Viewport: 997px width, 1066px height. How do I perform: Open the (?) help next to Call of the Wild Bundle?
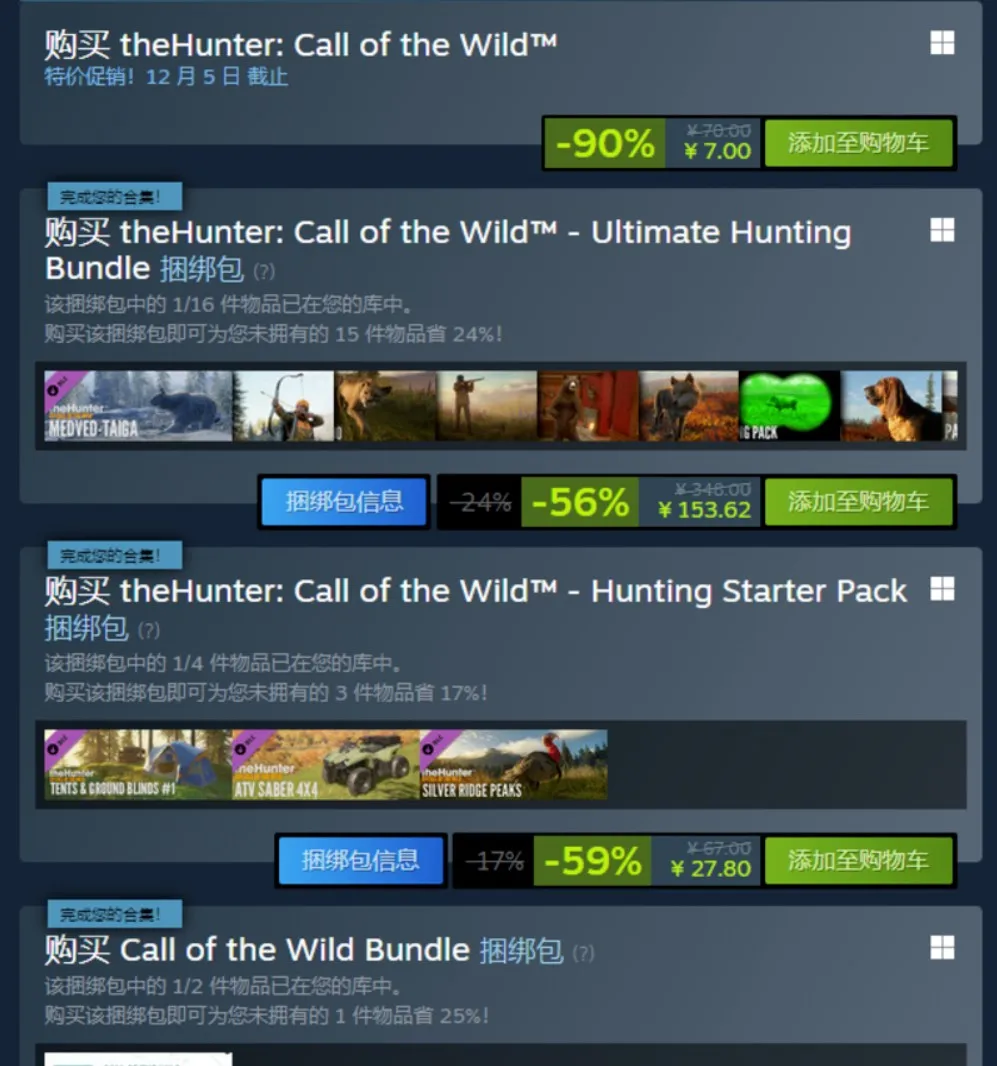tap(583, 953)
